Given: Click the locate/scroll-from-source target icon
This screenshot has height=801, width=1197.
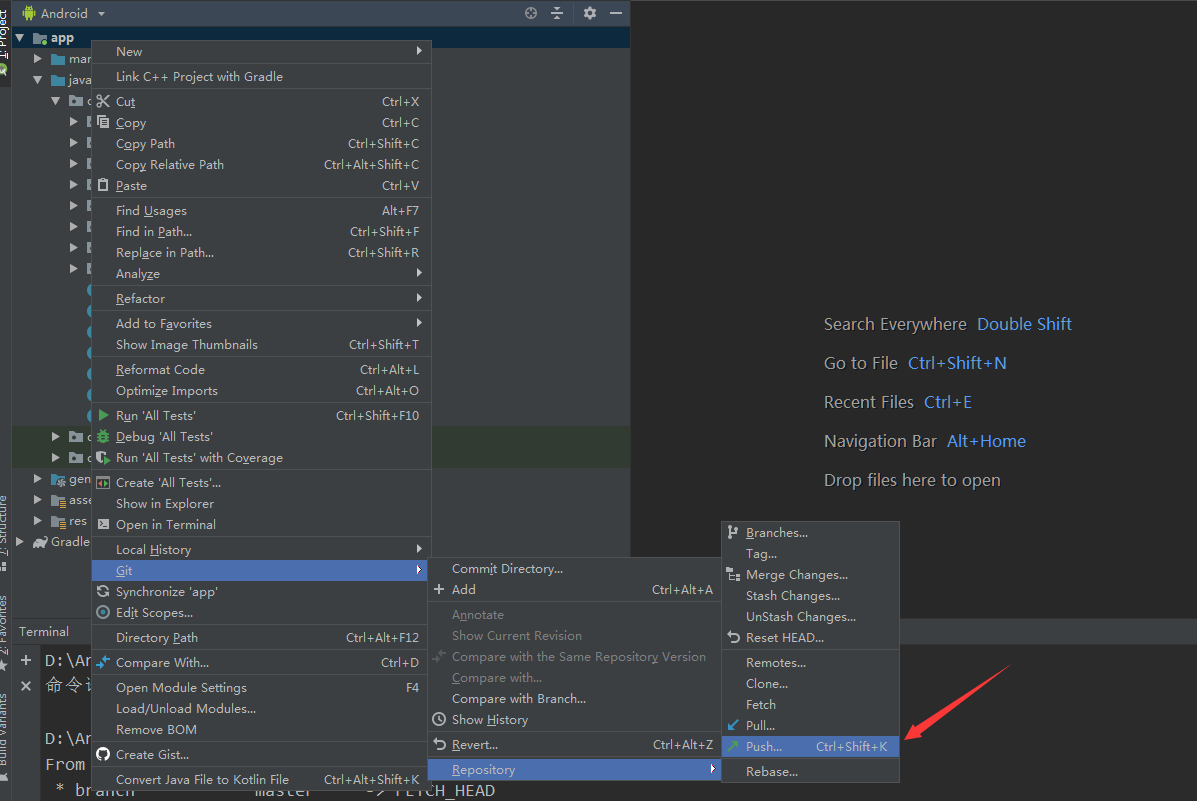Looking at the screenshot, I should [x=531, y=13].
